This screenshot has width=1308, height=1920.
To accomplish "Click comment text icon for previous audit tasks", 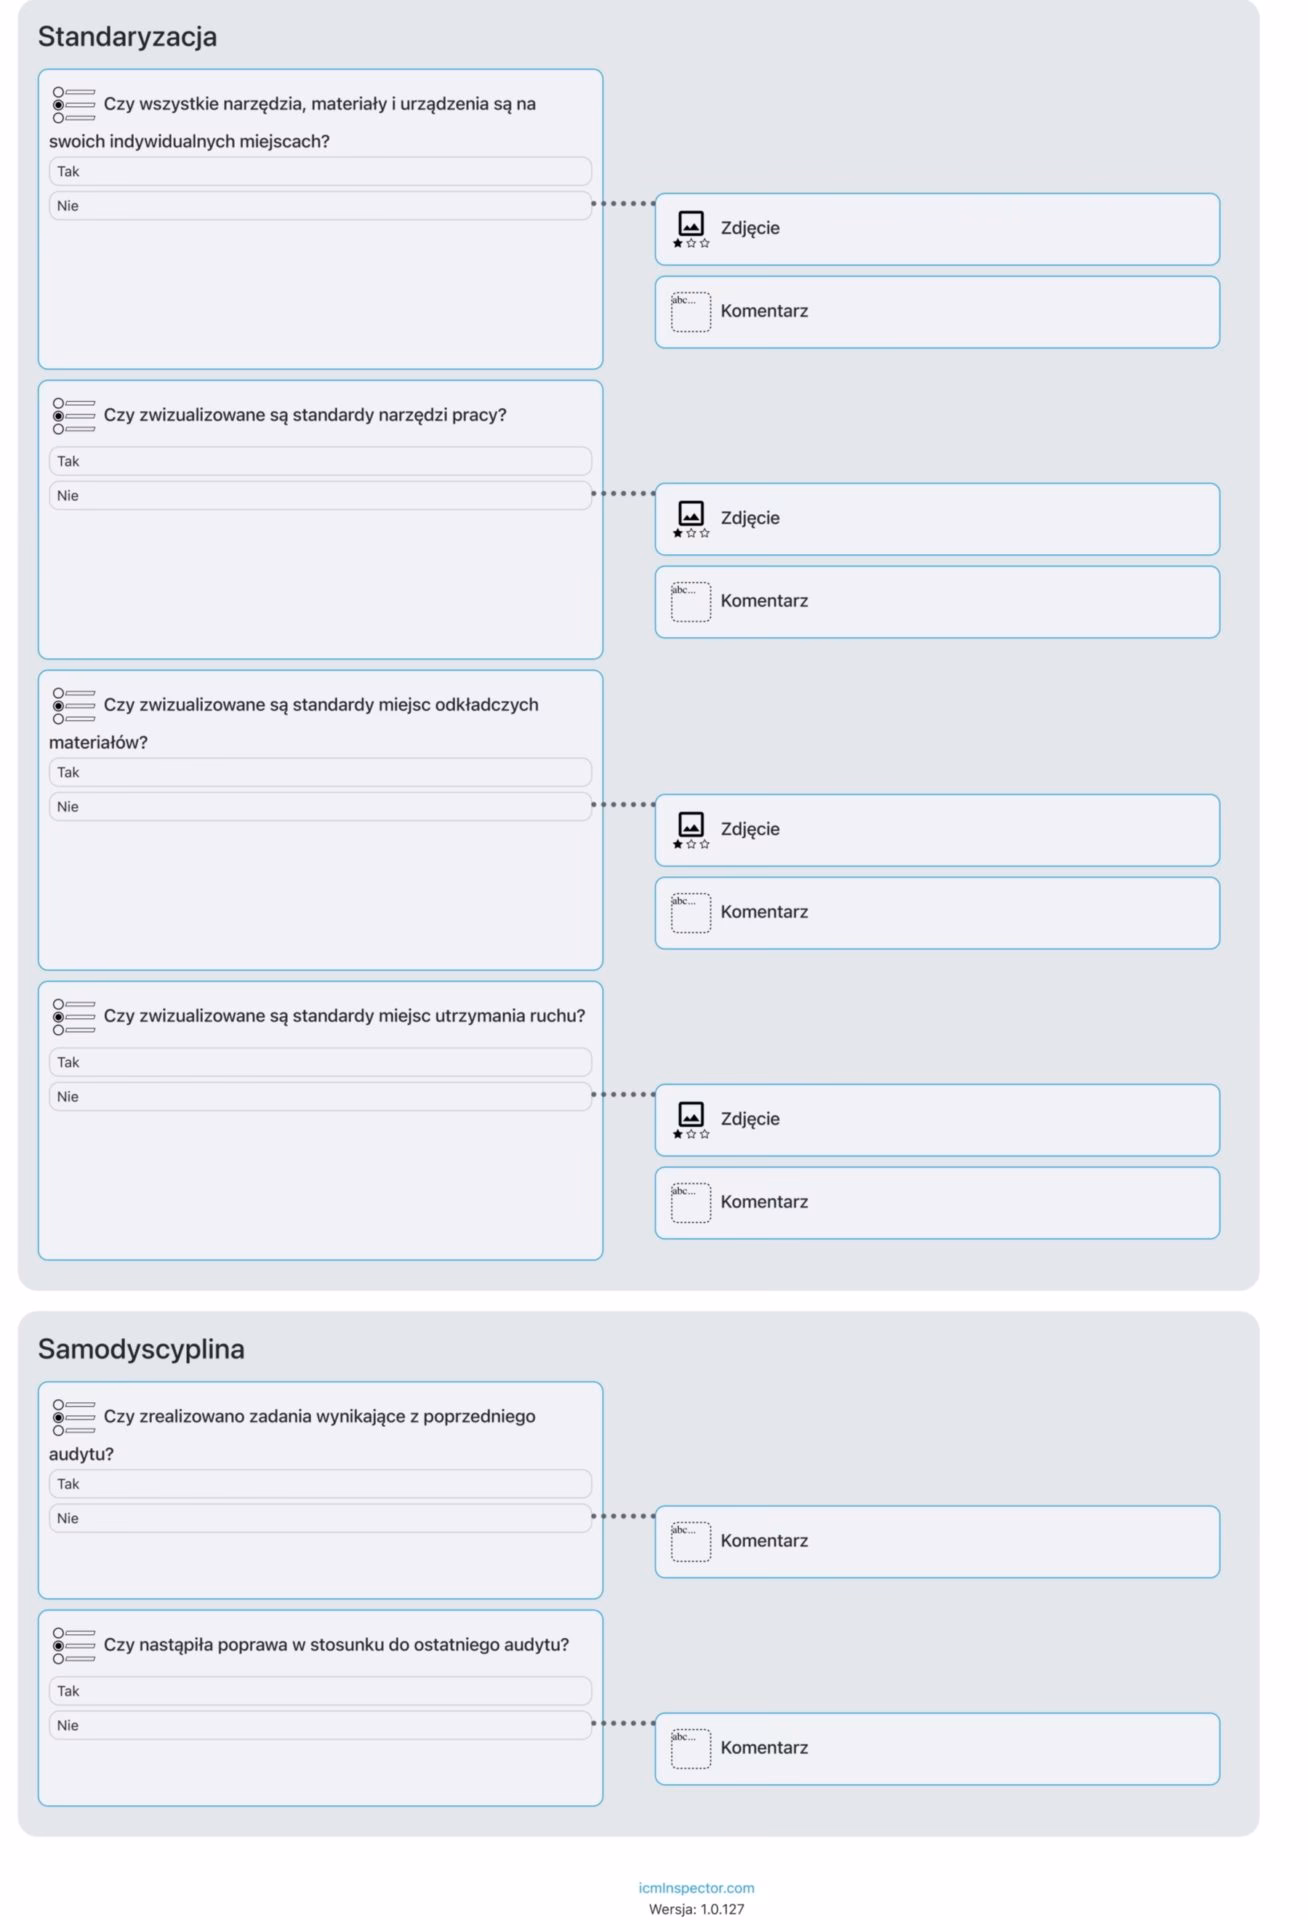I will click(690, 1541).
